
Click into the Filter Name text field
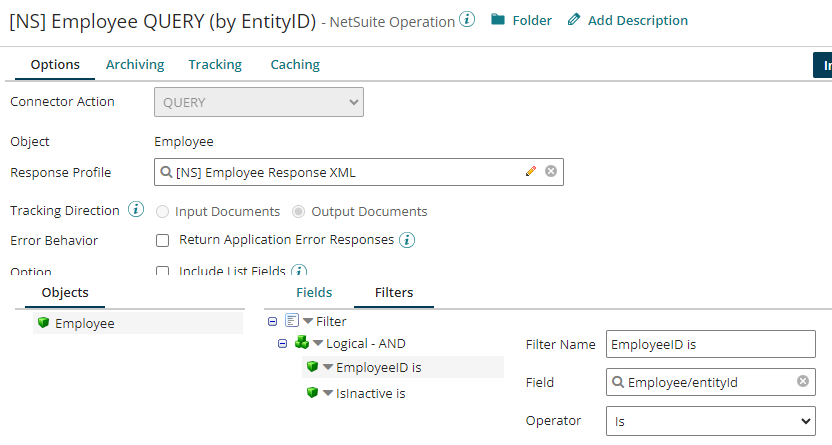(x=710, y=344)
